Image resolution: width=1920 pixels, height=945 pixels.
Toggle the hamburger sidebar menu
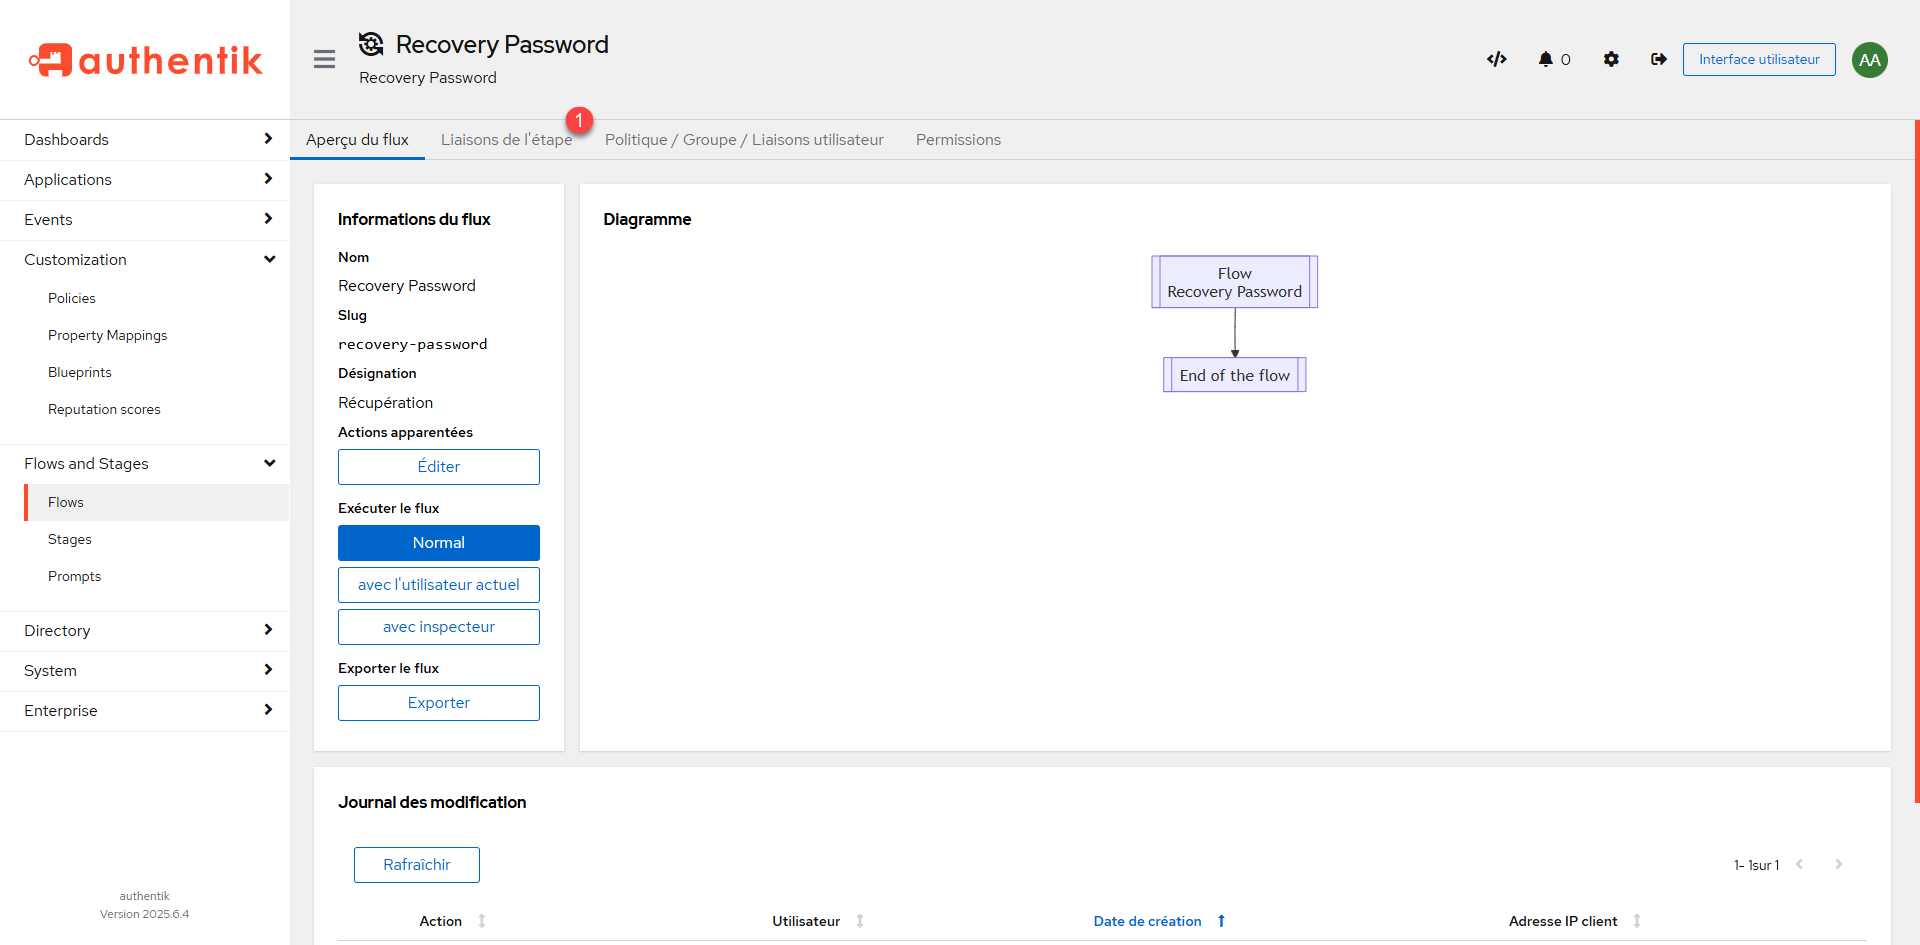pos(324,60)
